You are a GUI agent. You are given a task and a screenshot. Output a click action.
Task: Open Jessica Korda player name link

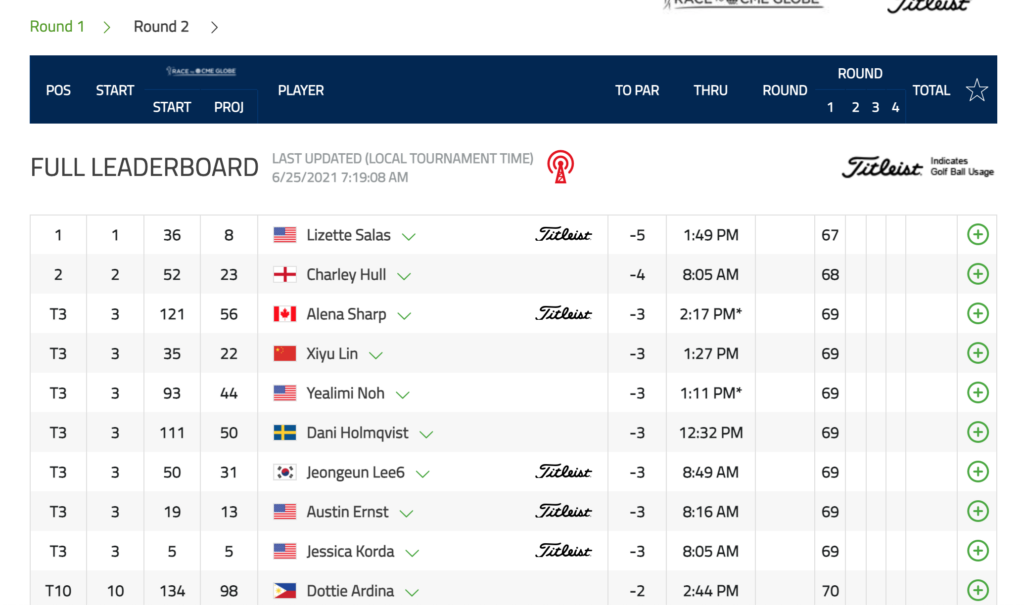350,551
